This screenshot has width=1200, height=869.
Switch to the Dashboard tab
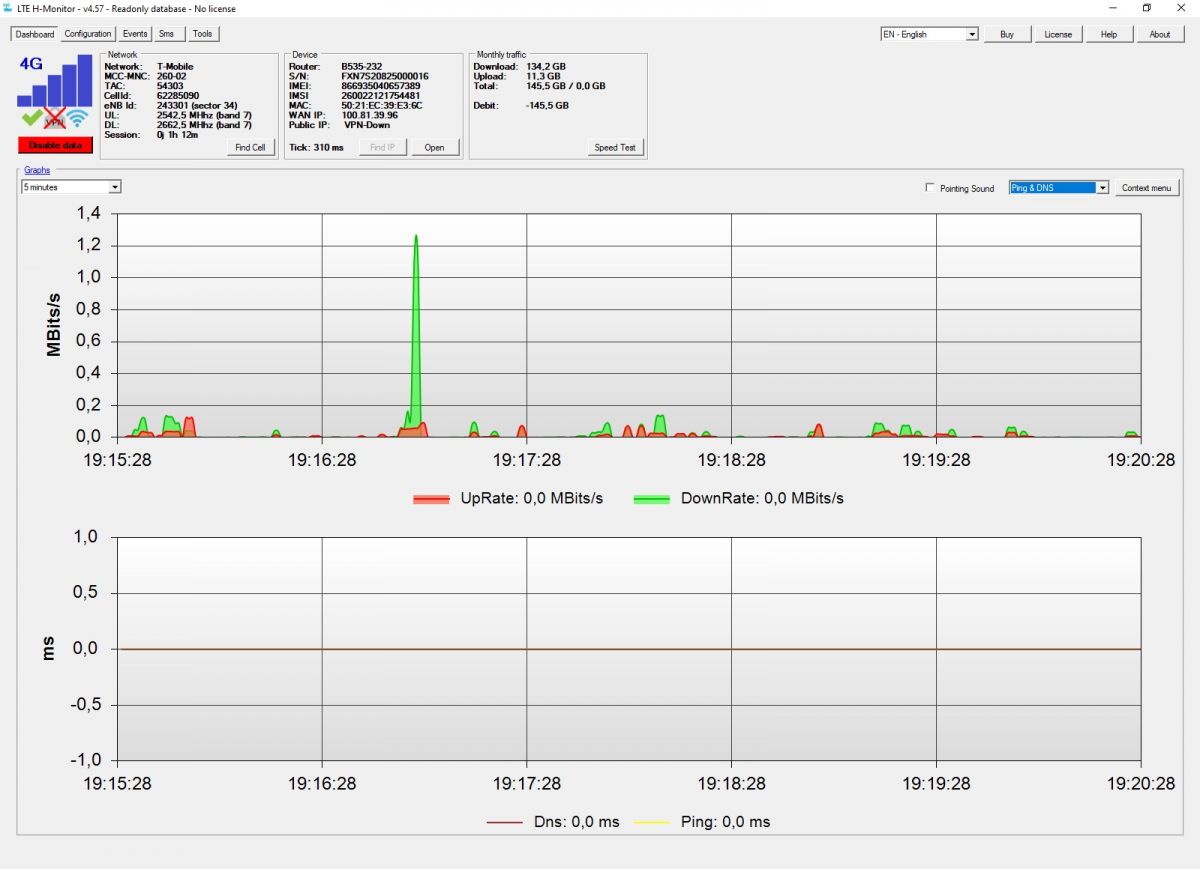coord(35,34)
